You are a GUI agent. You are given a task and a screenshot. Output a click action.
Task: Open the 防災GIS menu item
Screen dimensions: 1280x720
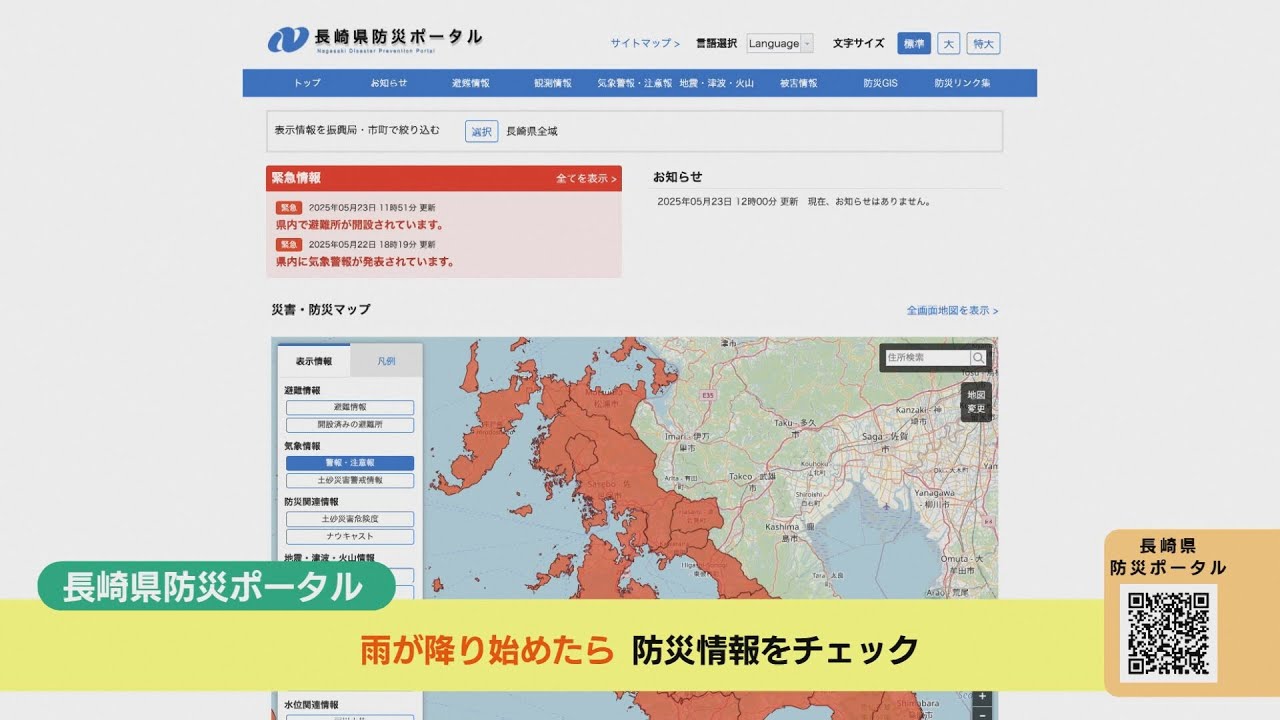coord(880,83)
